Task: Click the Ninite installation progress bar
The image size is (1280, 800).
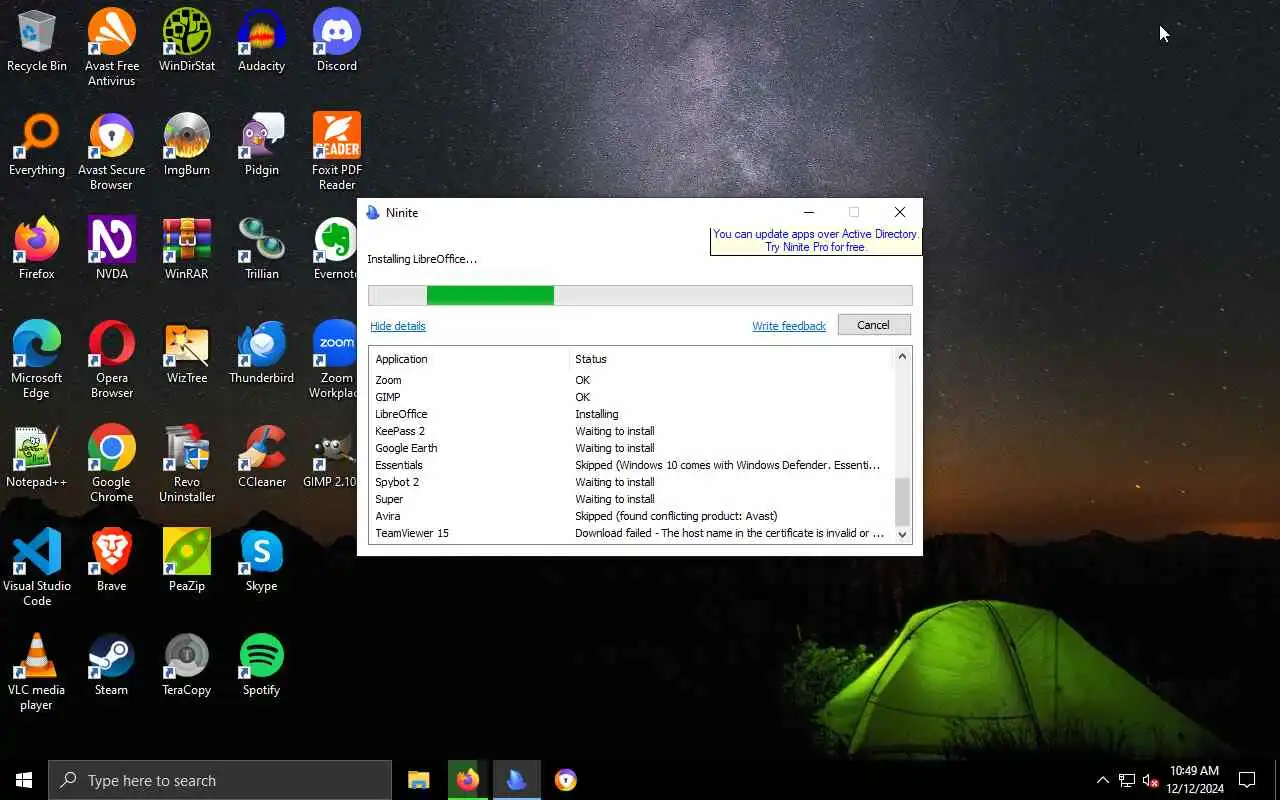Action: [640, 295]
